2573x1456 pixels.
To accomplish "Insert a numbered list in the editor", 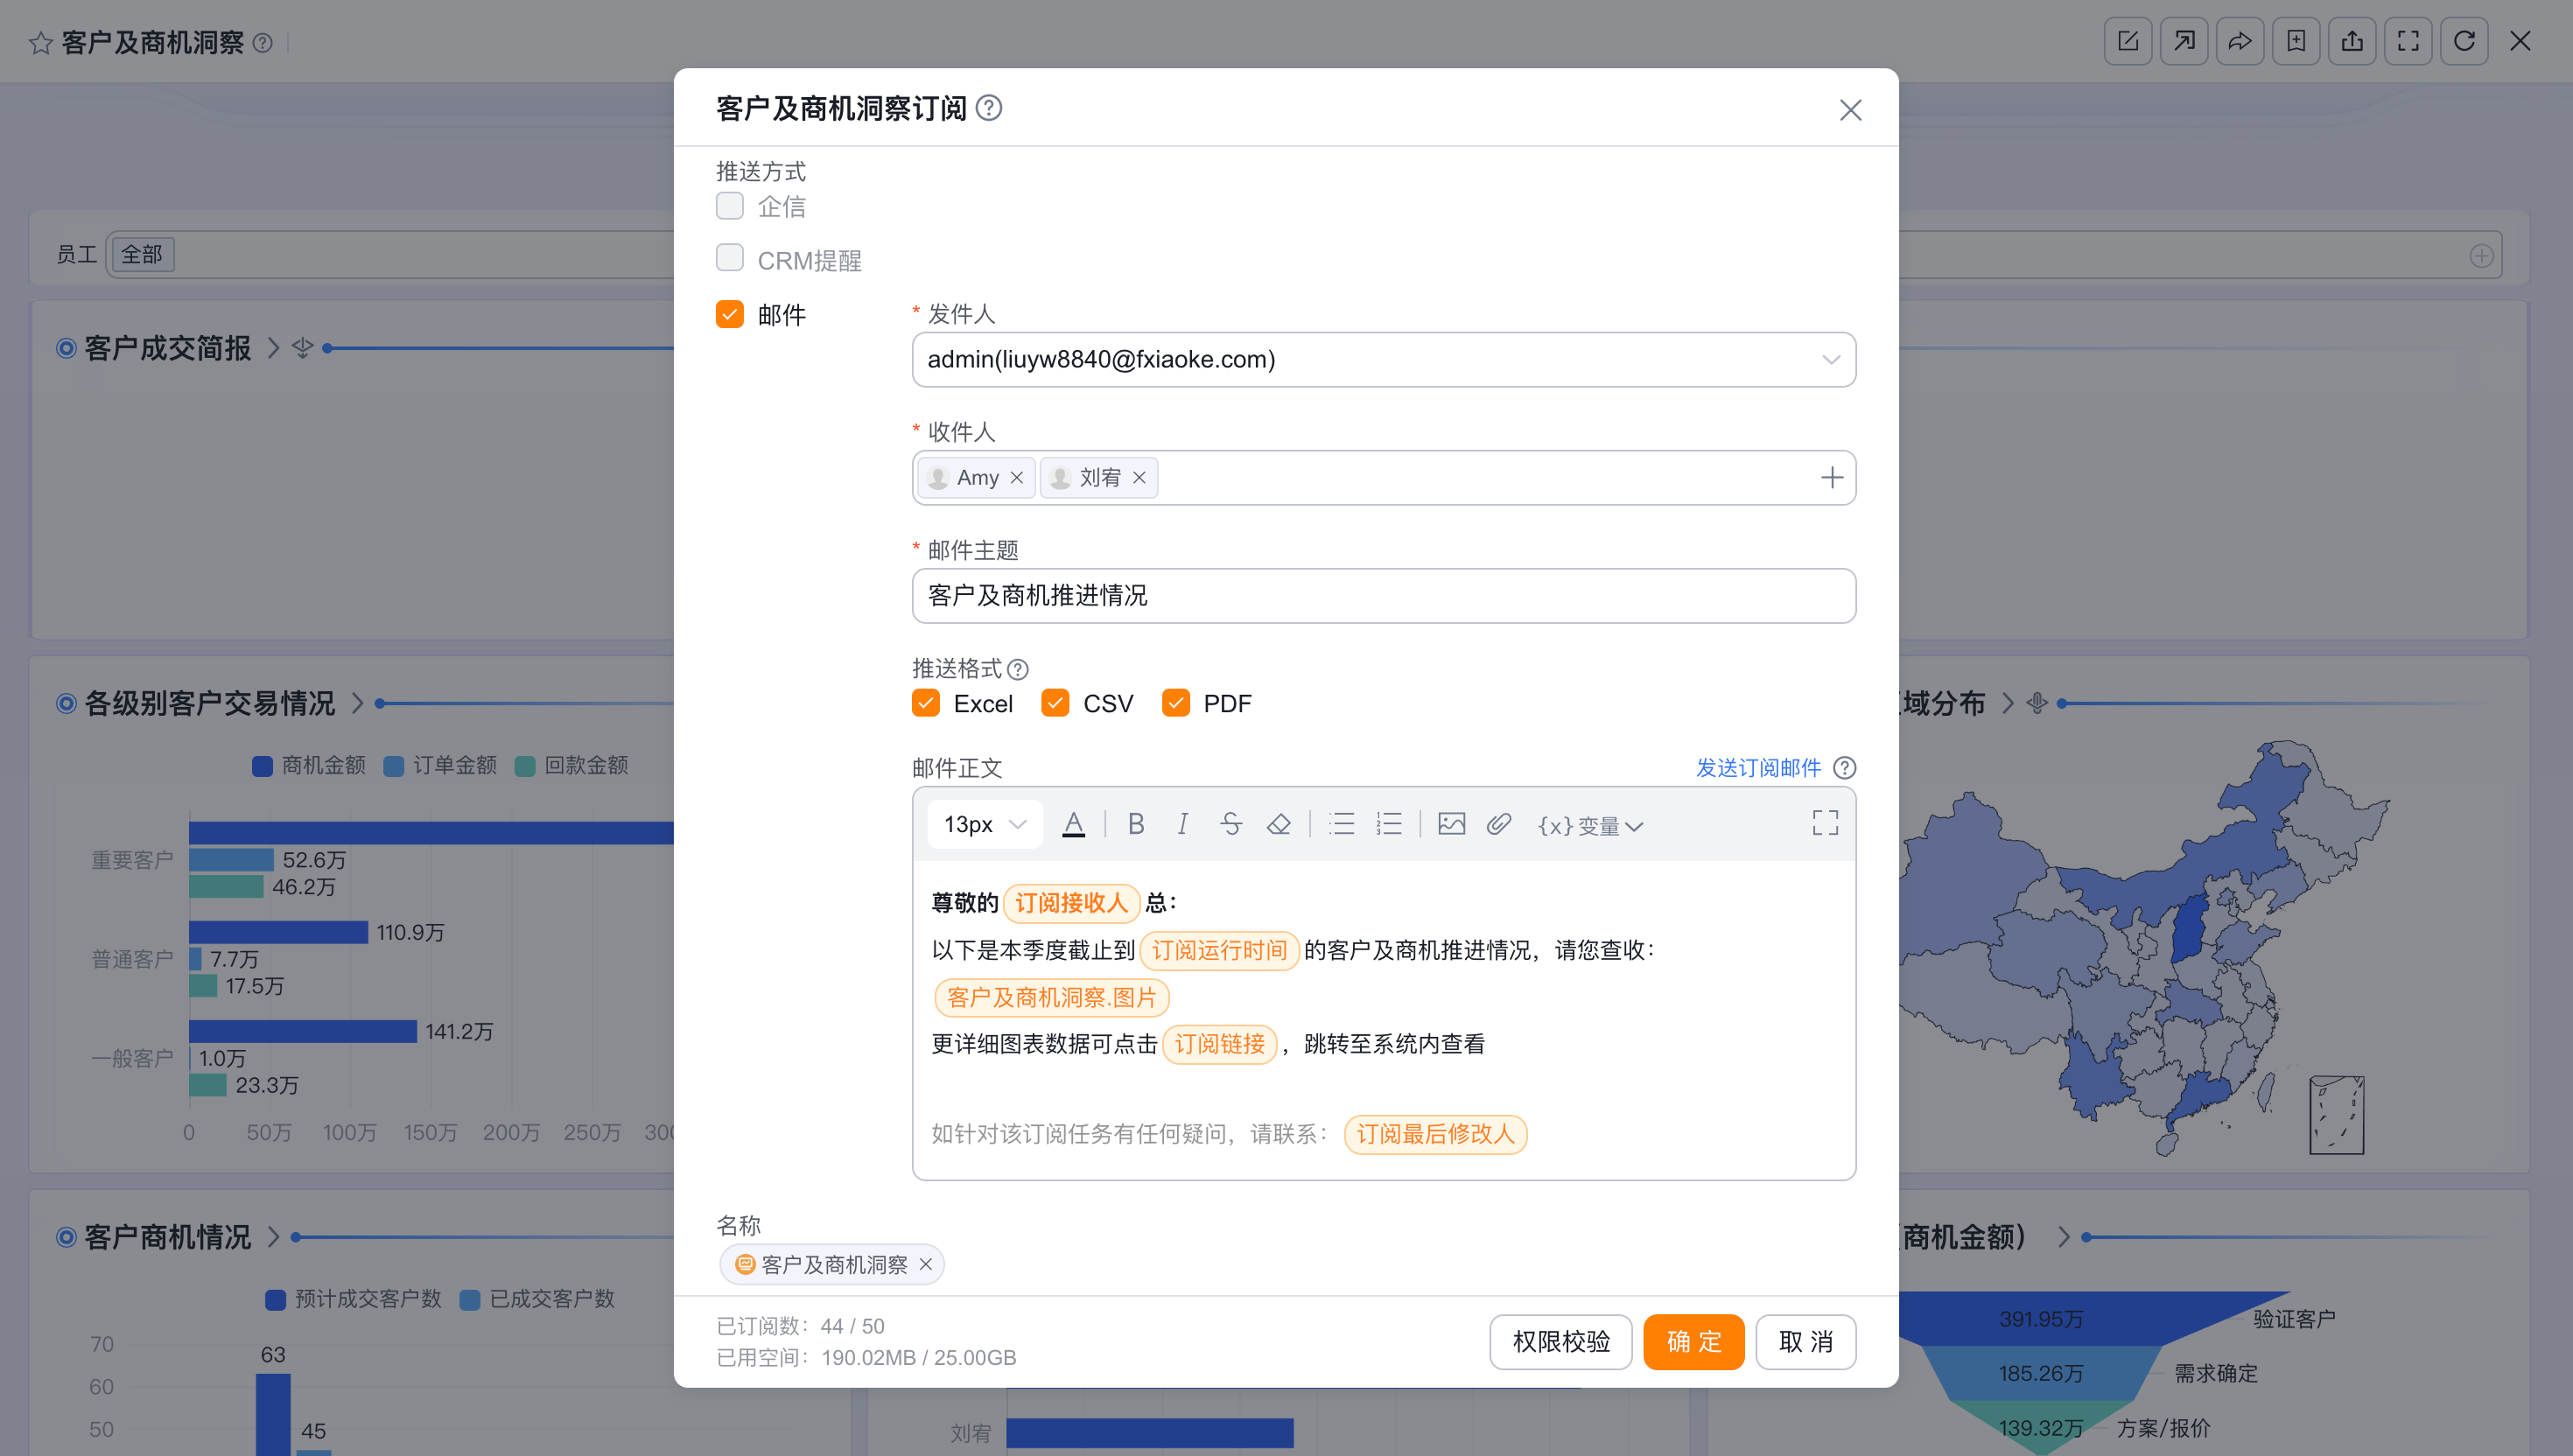I will pyautogui.click(x=1389, y=824).
